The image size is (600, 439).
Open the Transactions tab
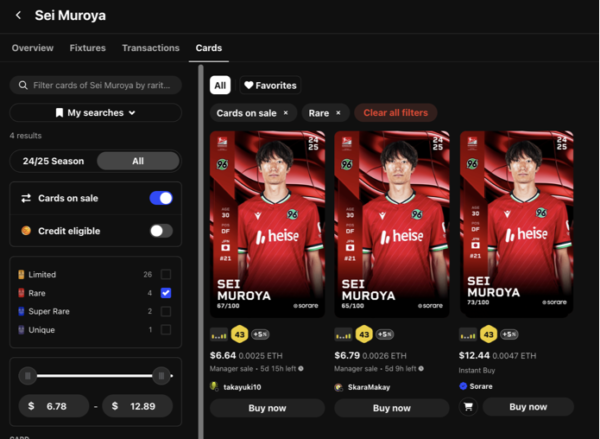[x=151, y=48]
